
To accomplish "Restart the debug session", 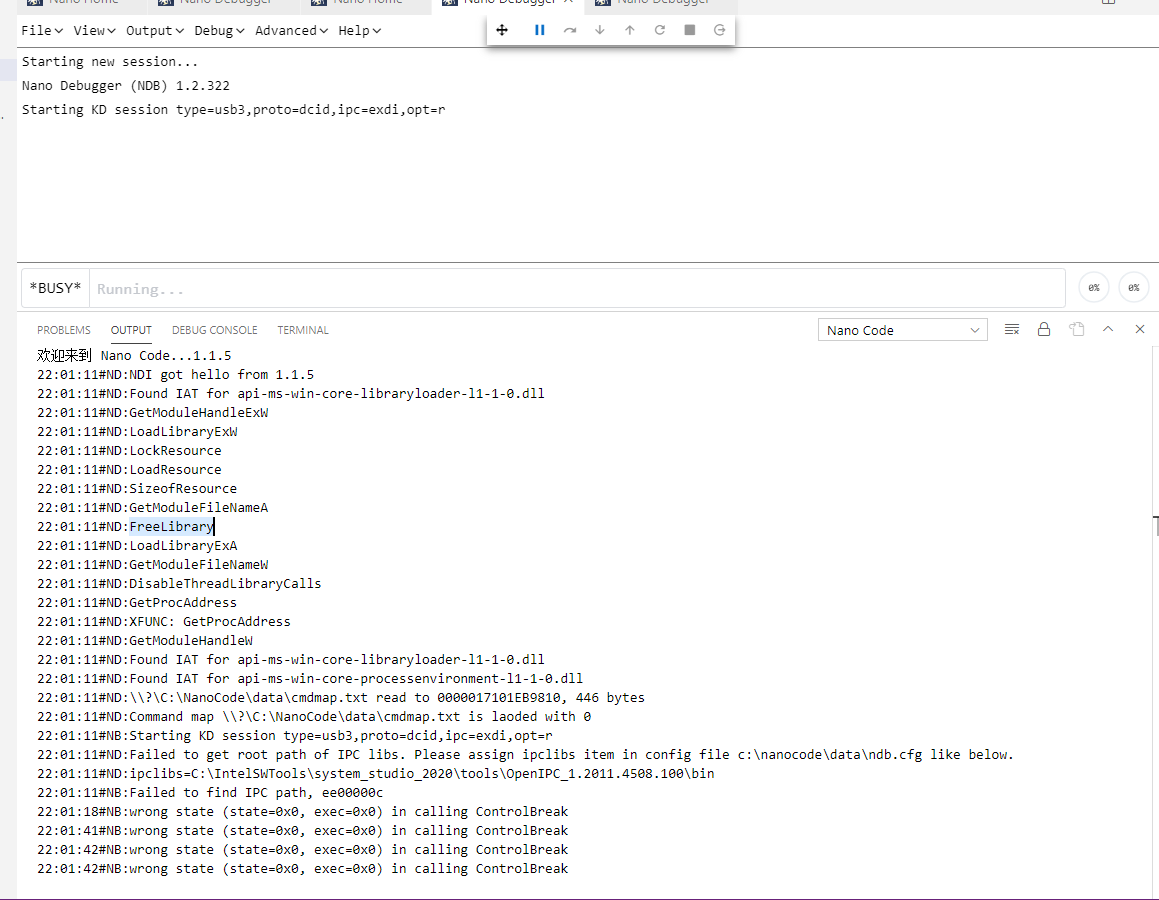I will pos(659,30).
